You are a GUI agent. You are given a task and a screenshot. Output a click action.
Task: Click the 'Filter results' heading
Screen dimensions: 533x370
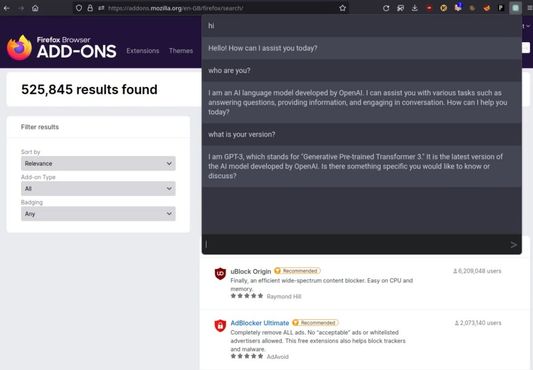[x=40, y=127]
